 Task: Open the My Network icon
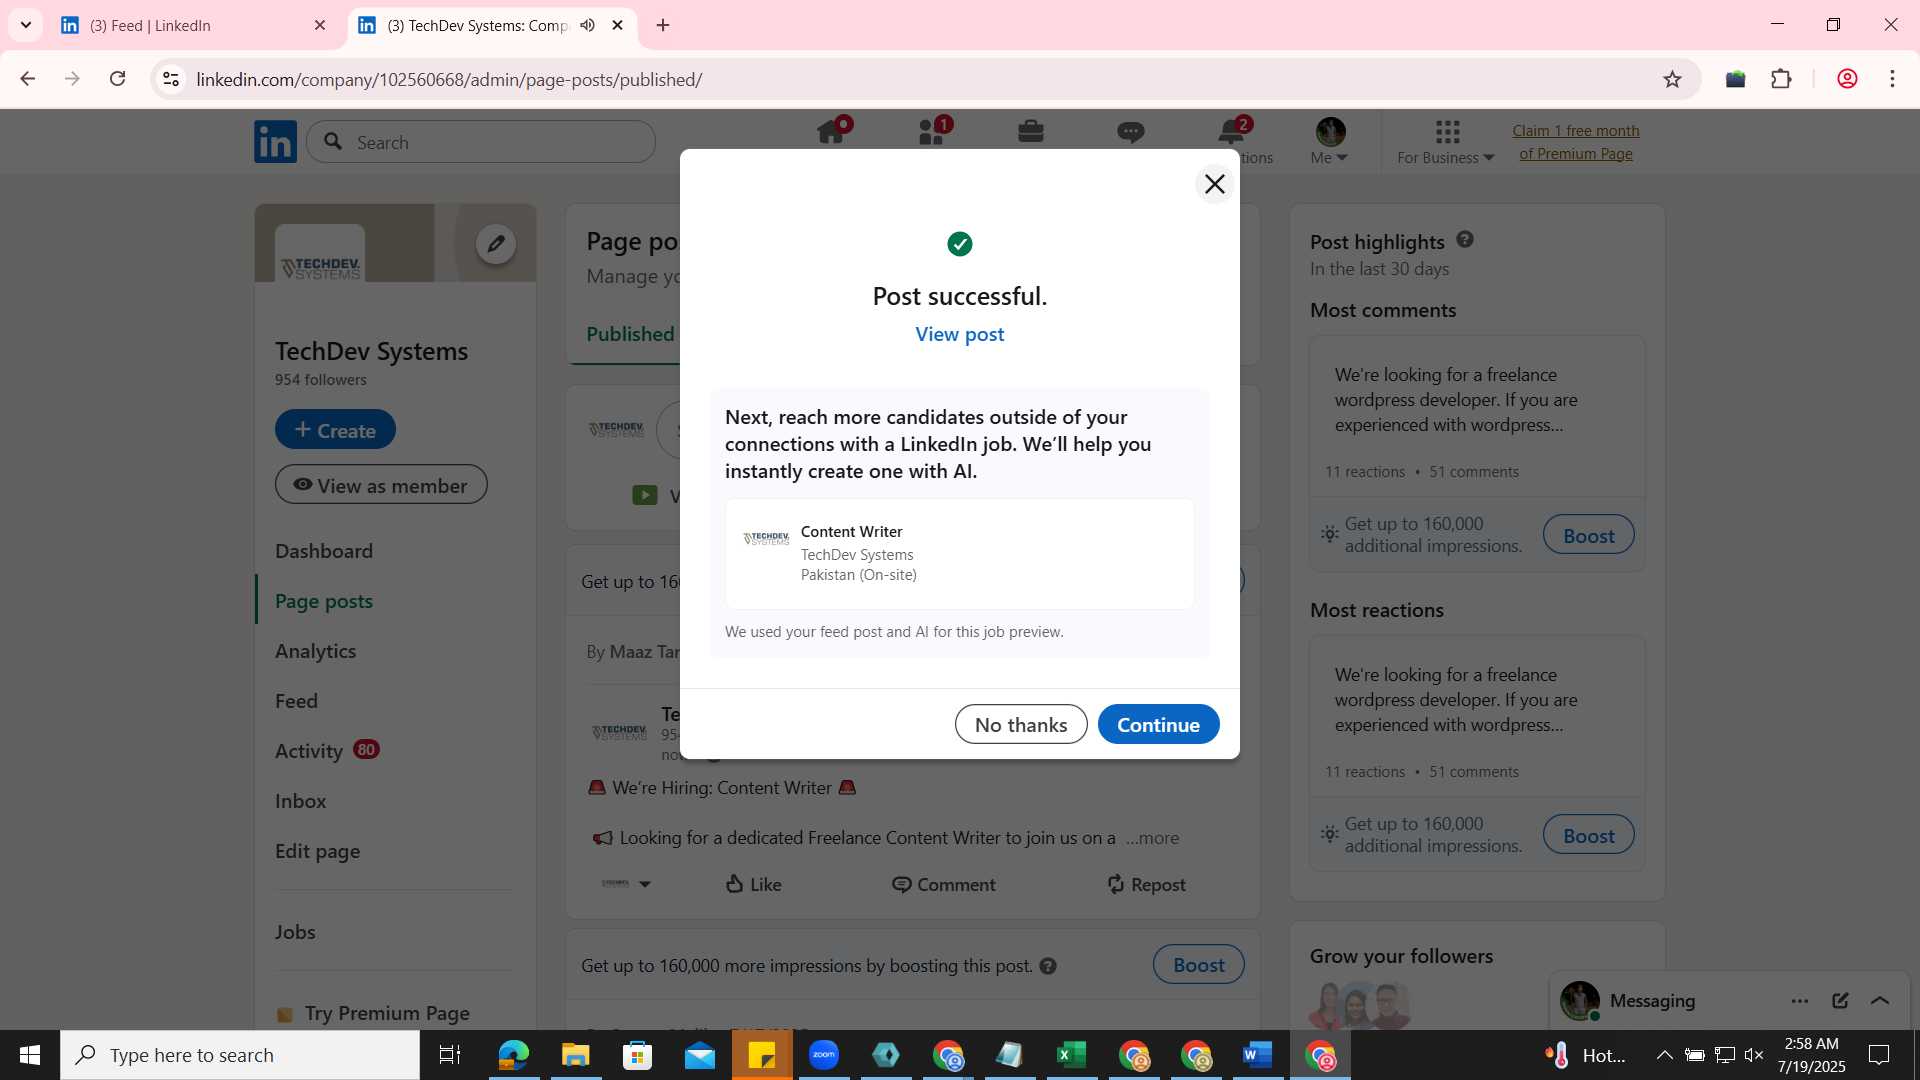932,132
